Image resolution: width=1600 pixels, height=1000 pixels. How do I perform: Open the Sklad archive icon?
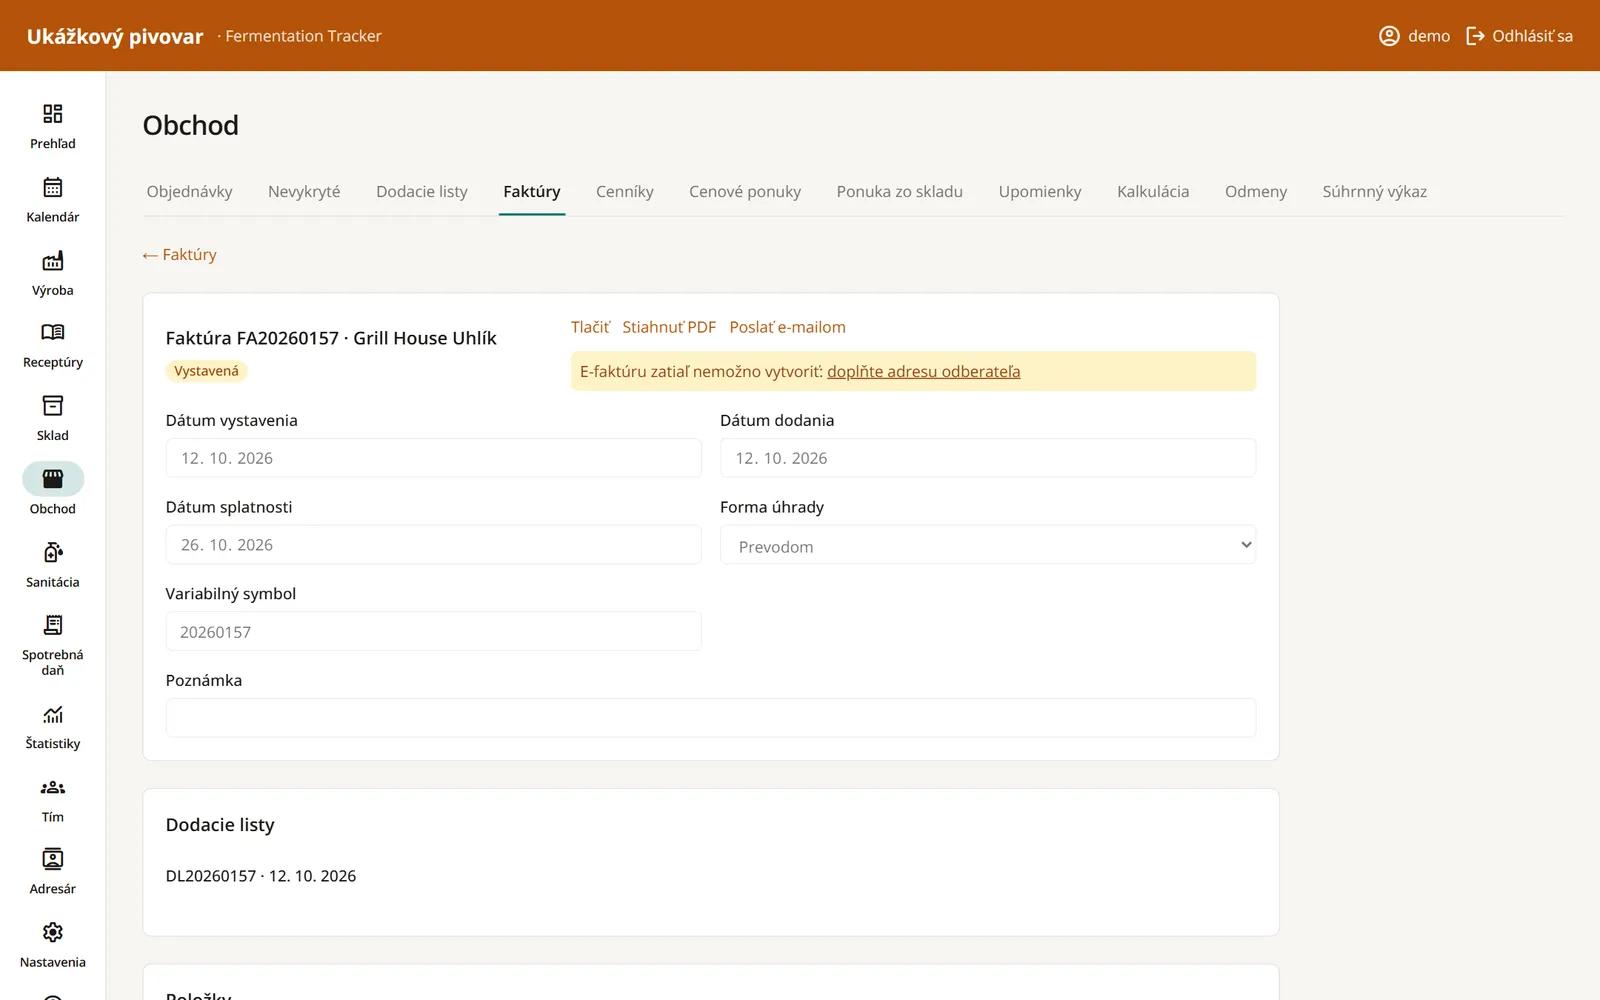coord(53,405)
